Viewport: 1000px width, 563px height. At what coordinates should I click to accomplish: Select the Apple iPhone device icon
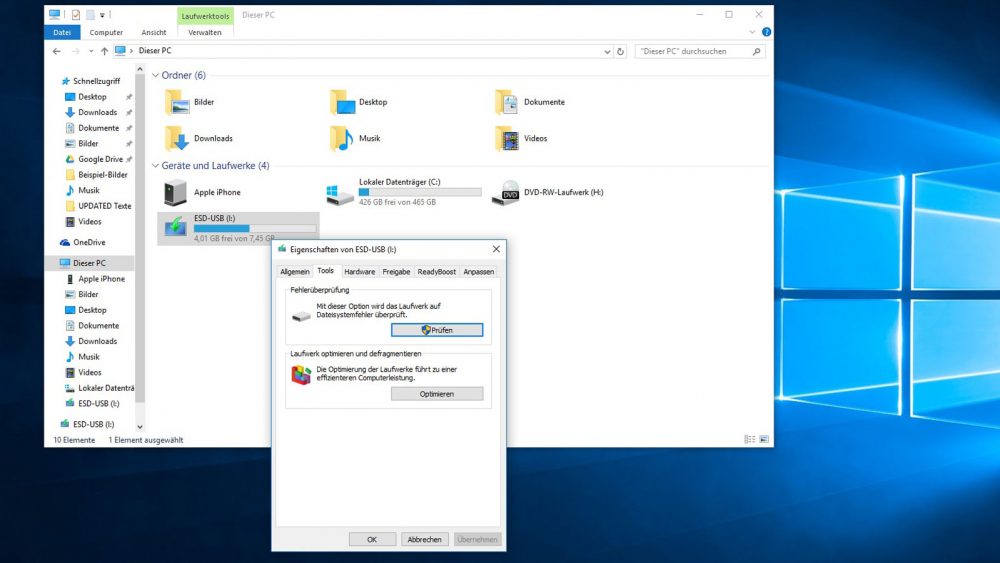[x=175, y=193]
